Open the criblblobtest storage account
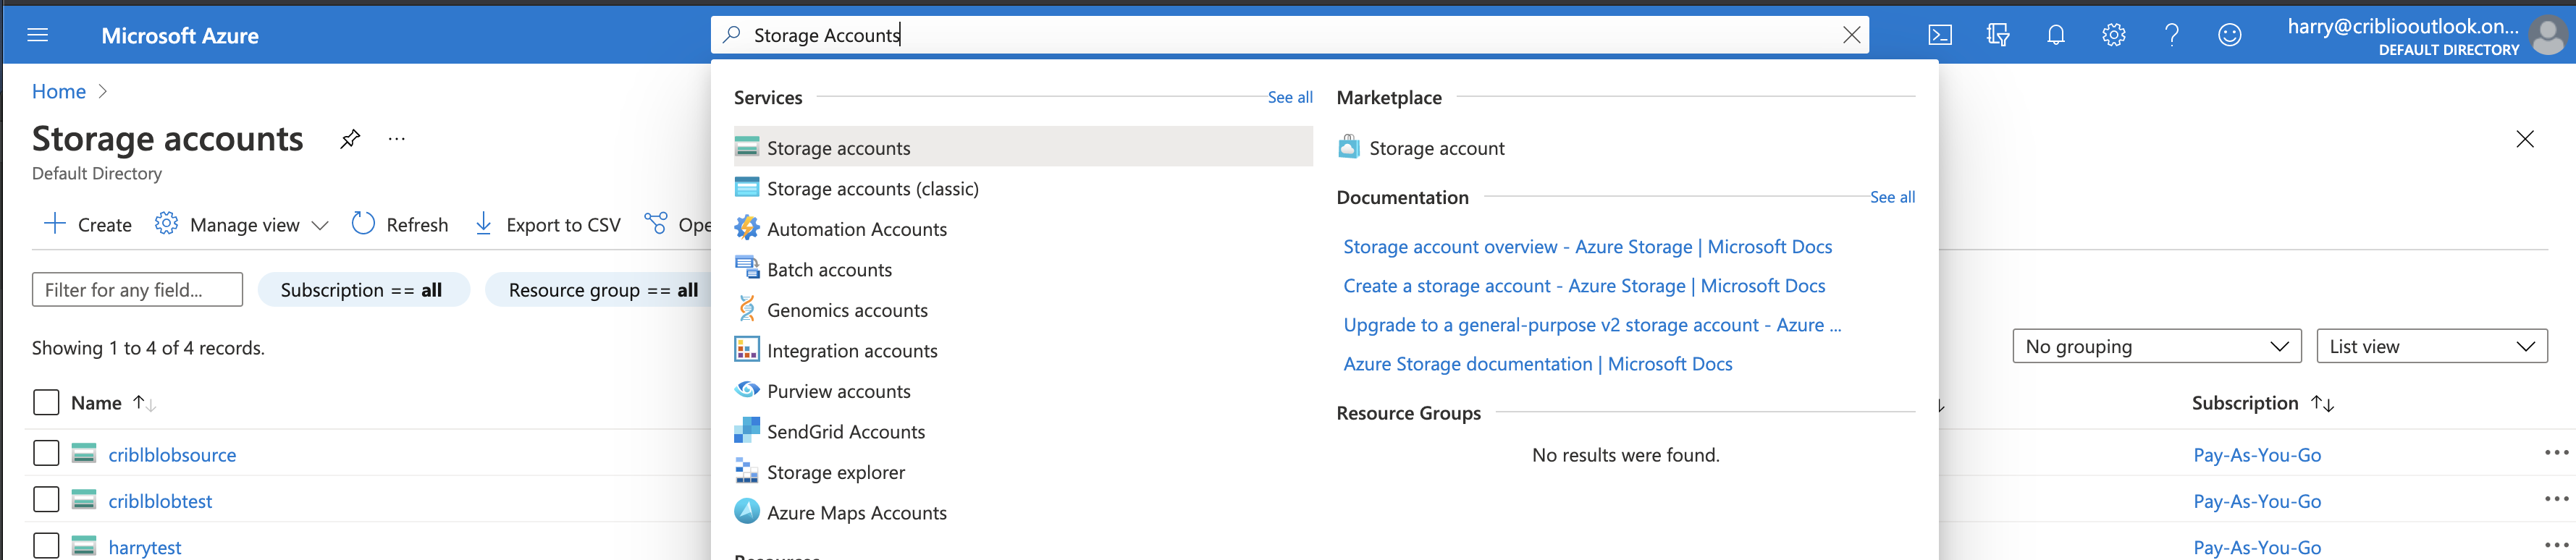Screen dimensions: 2576x560 (x=160, y=500)
